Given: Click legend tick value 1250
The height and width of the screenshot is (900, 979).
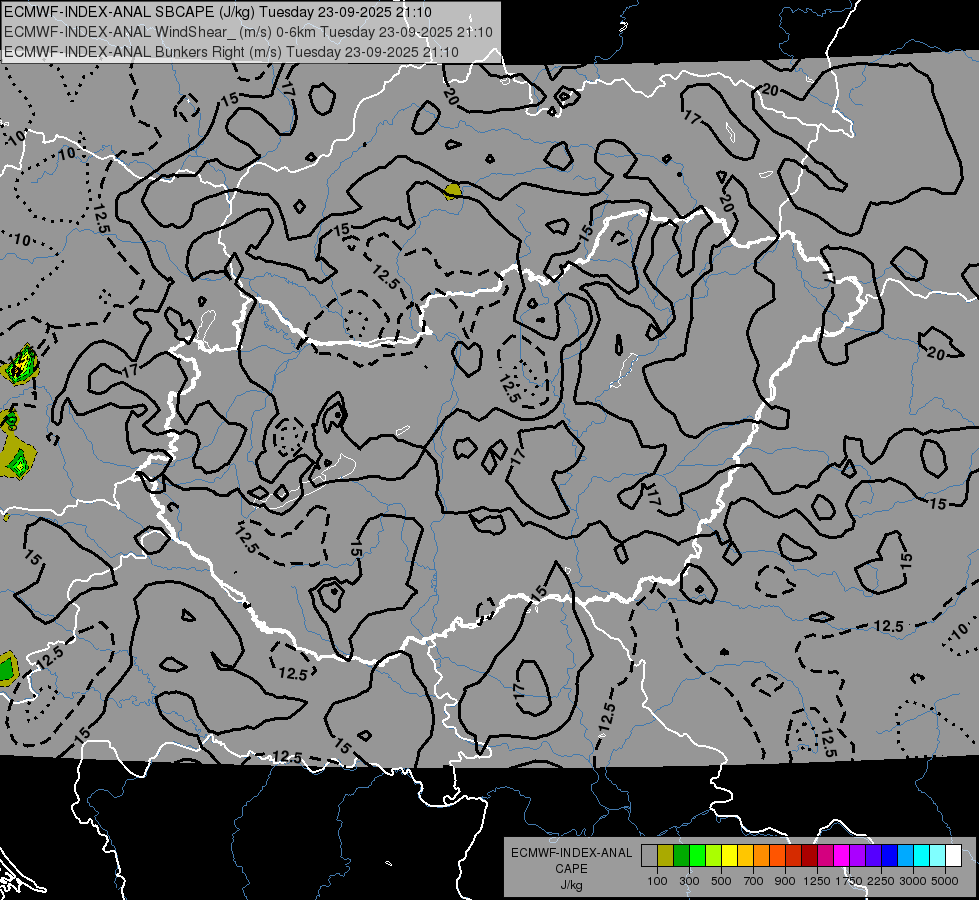Looking at the screenshot, I should tap(817, 881).
